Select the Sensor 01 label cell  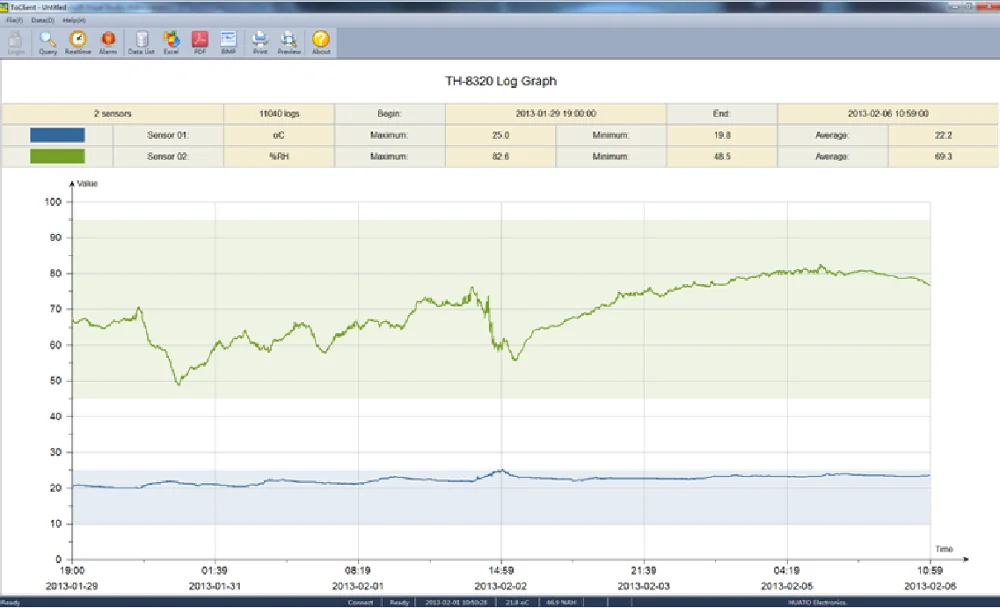(168, 134)
